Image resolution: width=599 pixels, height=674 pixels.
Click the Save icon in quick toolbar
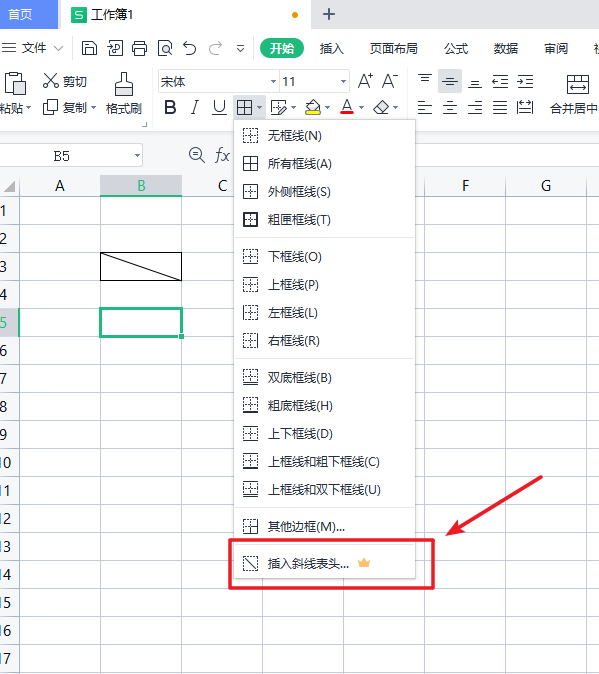click(x=89, y=48)
